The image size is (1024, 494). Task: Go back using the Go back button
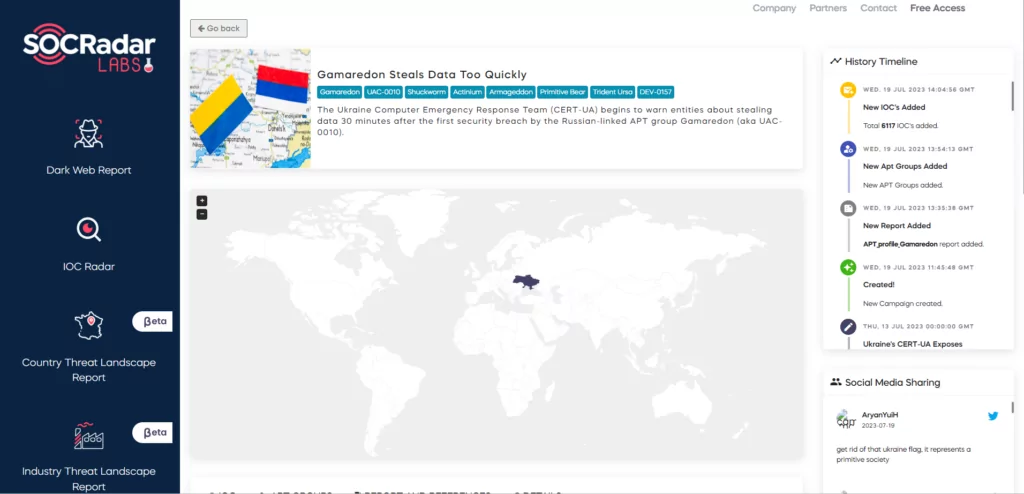tap(219, 29)
